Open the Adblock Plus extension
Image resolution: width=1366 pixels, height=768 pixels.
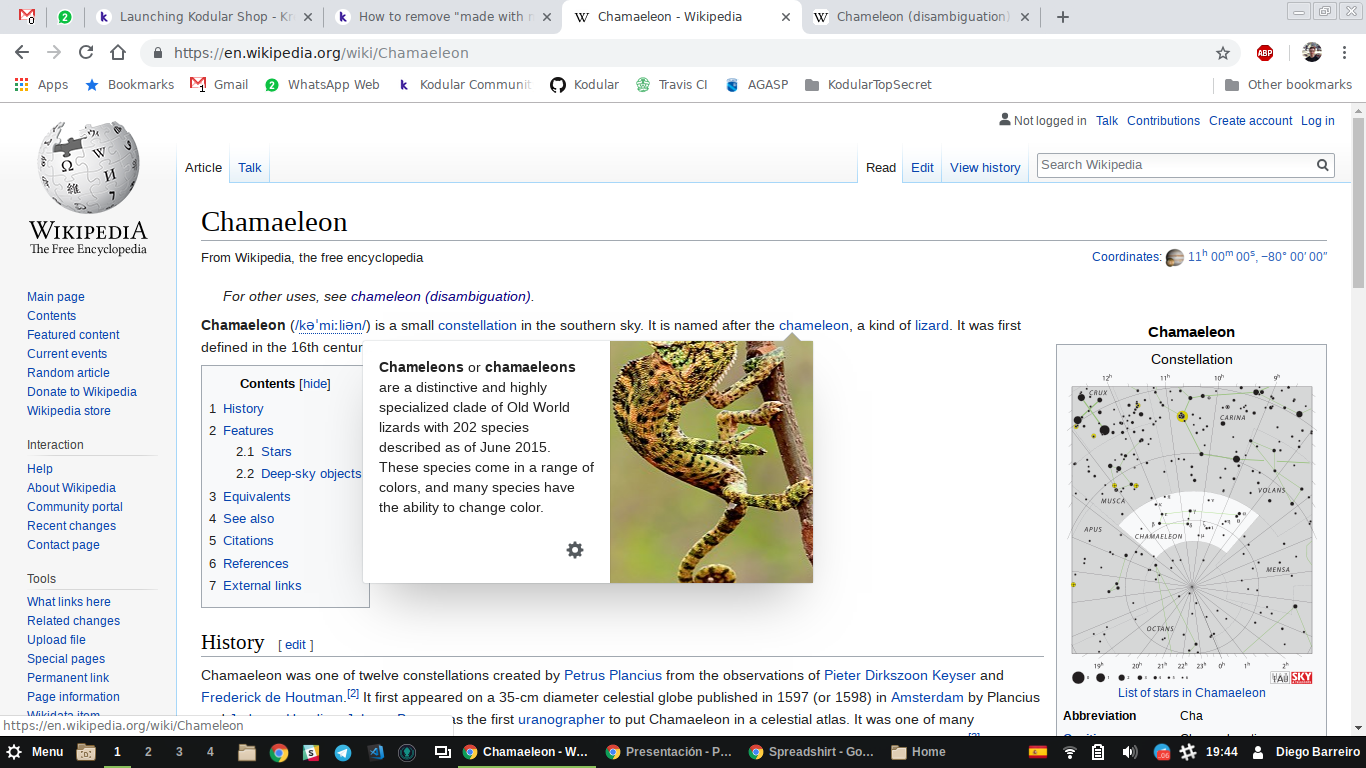tap(1265, 53)
